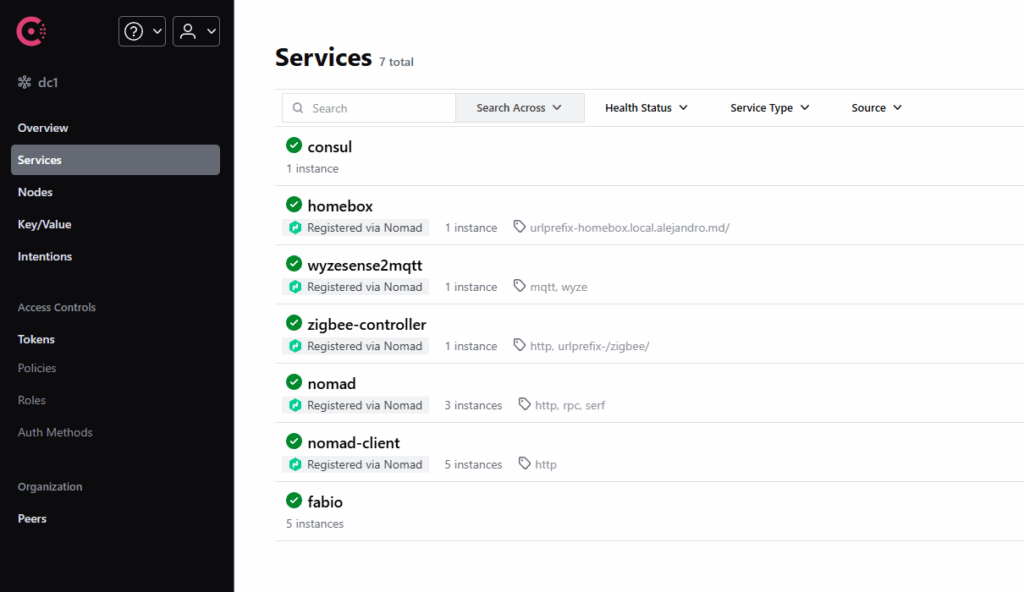
Task: Click the green health check beside consul
Action: (x=294, y=146)
